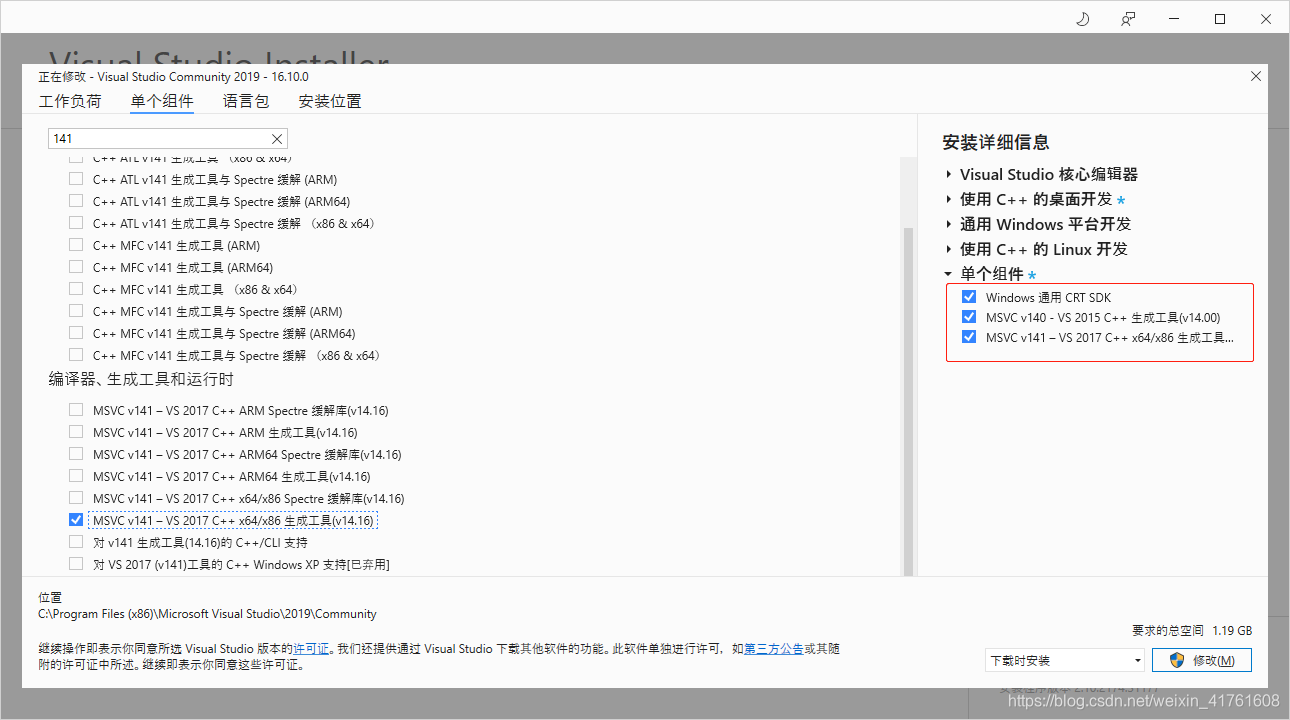Image resolution: width=1290 pixels, height=720 pixels.
Task: Close the modify dialog with X
Action: tap(1256, 76)
